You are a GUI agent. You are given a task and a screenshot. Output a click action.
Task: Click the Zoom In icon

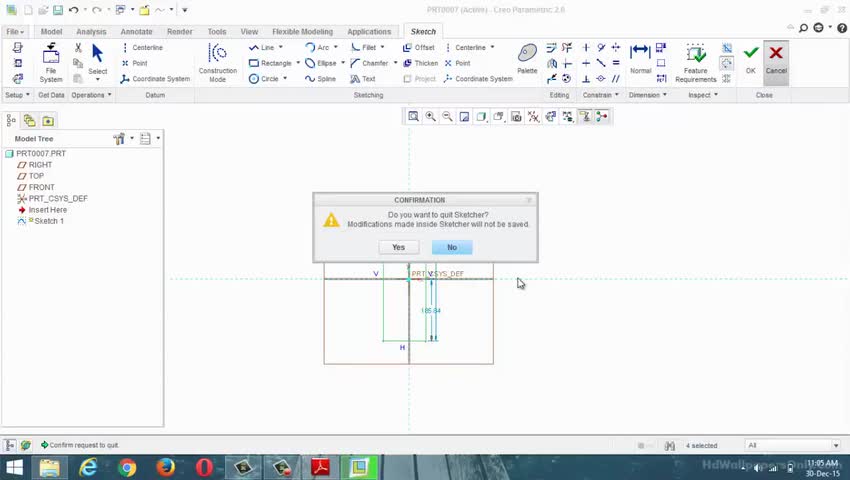pyautogui.click(x=430, y=117)
